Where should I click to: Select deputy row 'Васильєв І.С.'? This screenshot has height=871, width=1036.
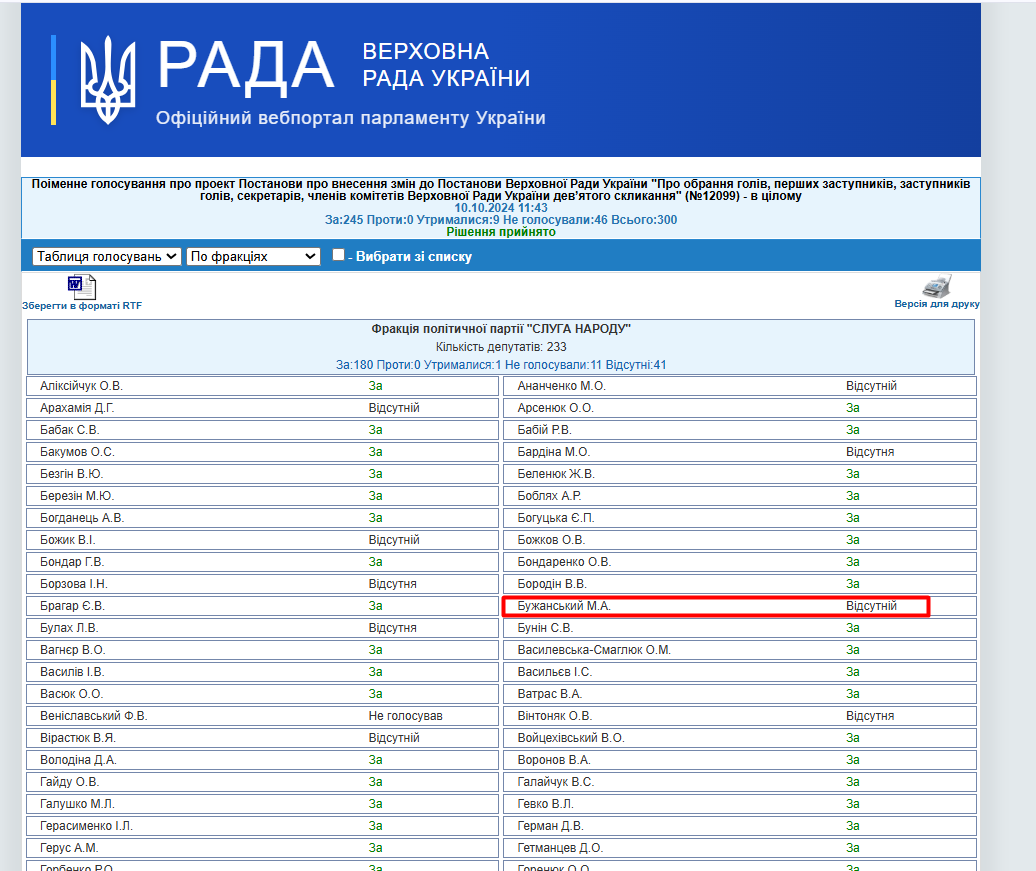(x=740, y=671)
